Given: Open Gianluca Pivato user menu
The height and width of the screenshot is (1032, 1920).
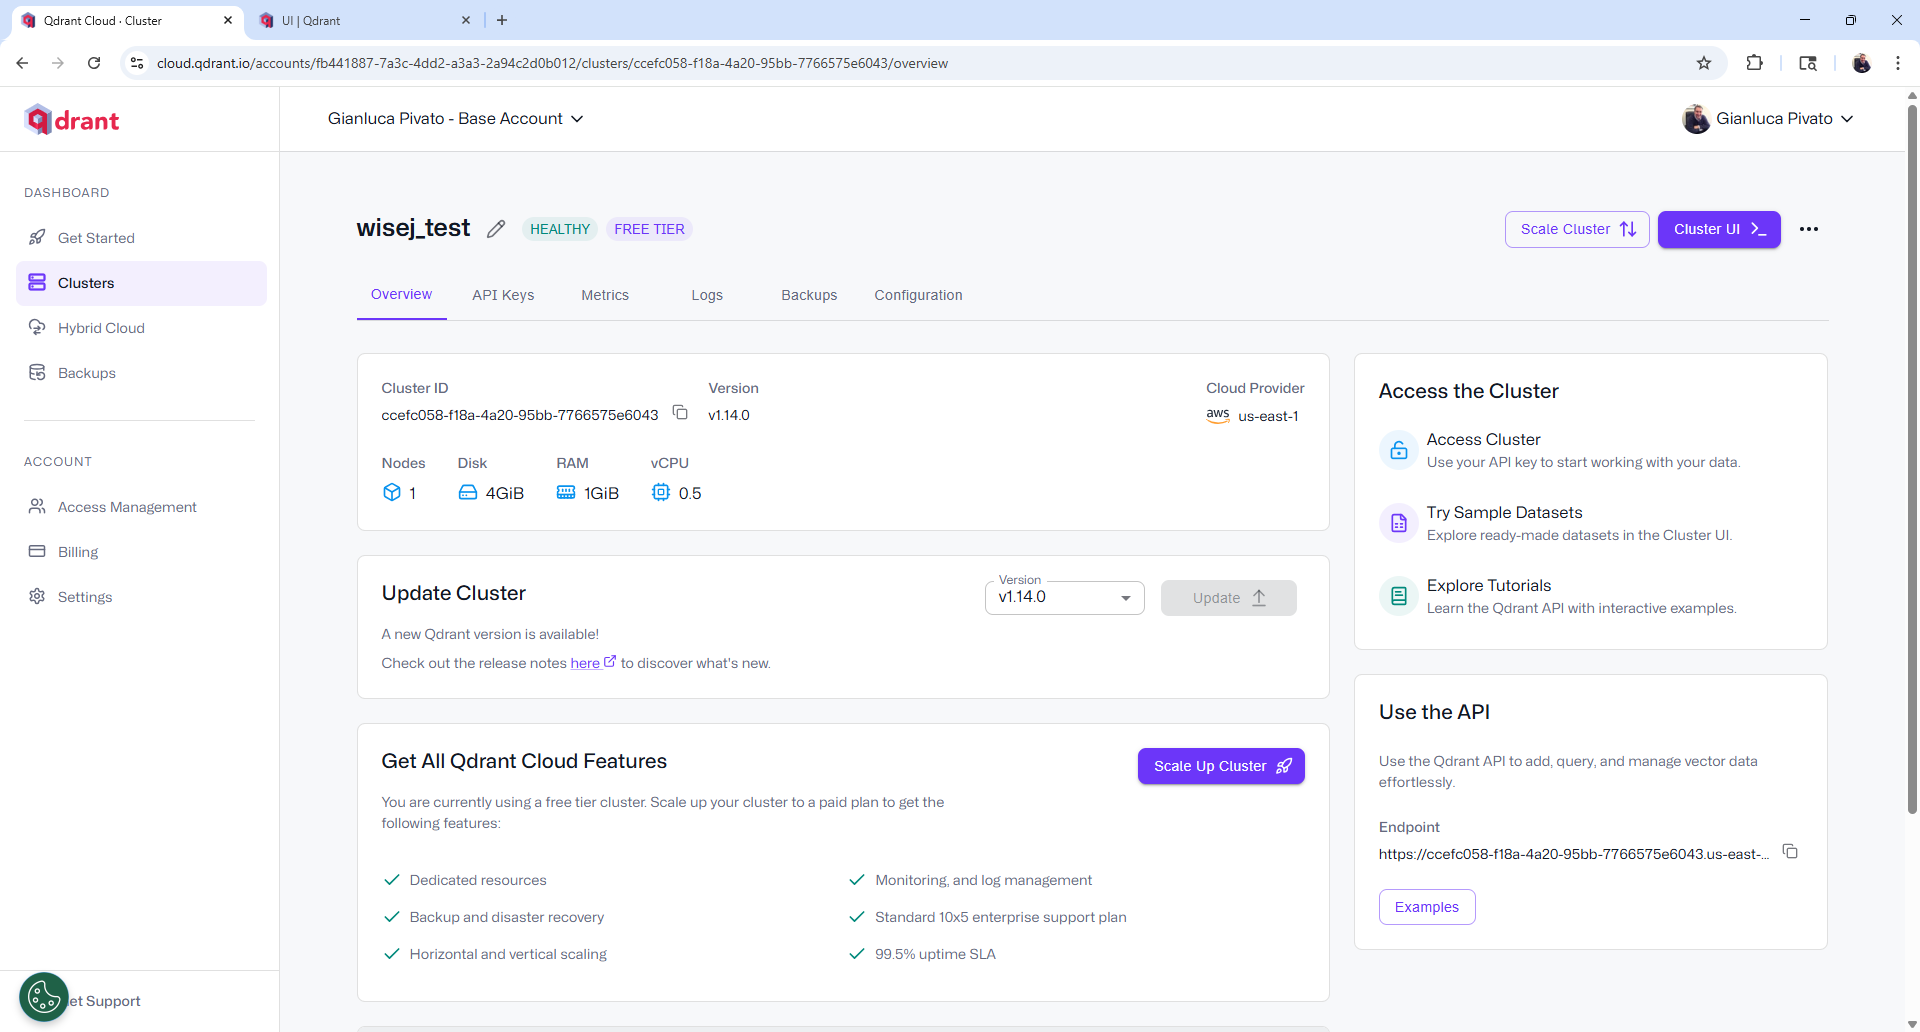Looking at the screenshot, I should pos(1768,119).
